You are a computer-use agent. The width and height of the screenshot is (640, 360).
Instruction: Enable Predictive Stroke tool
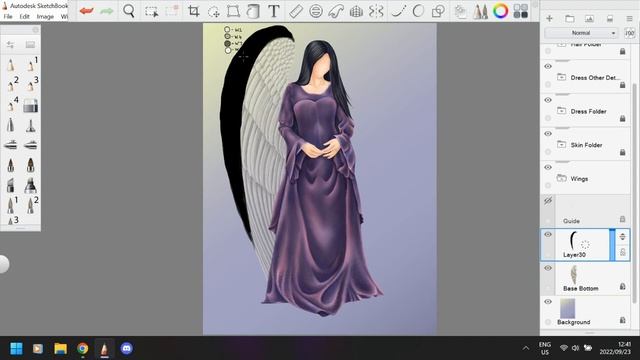pyautogui.click(x=418, y=11)
